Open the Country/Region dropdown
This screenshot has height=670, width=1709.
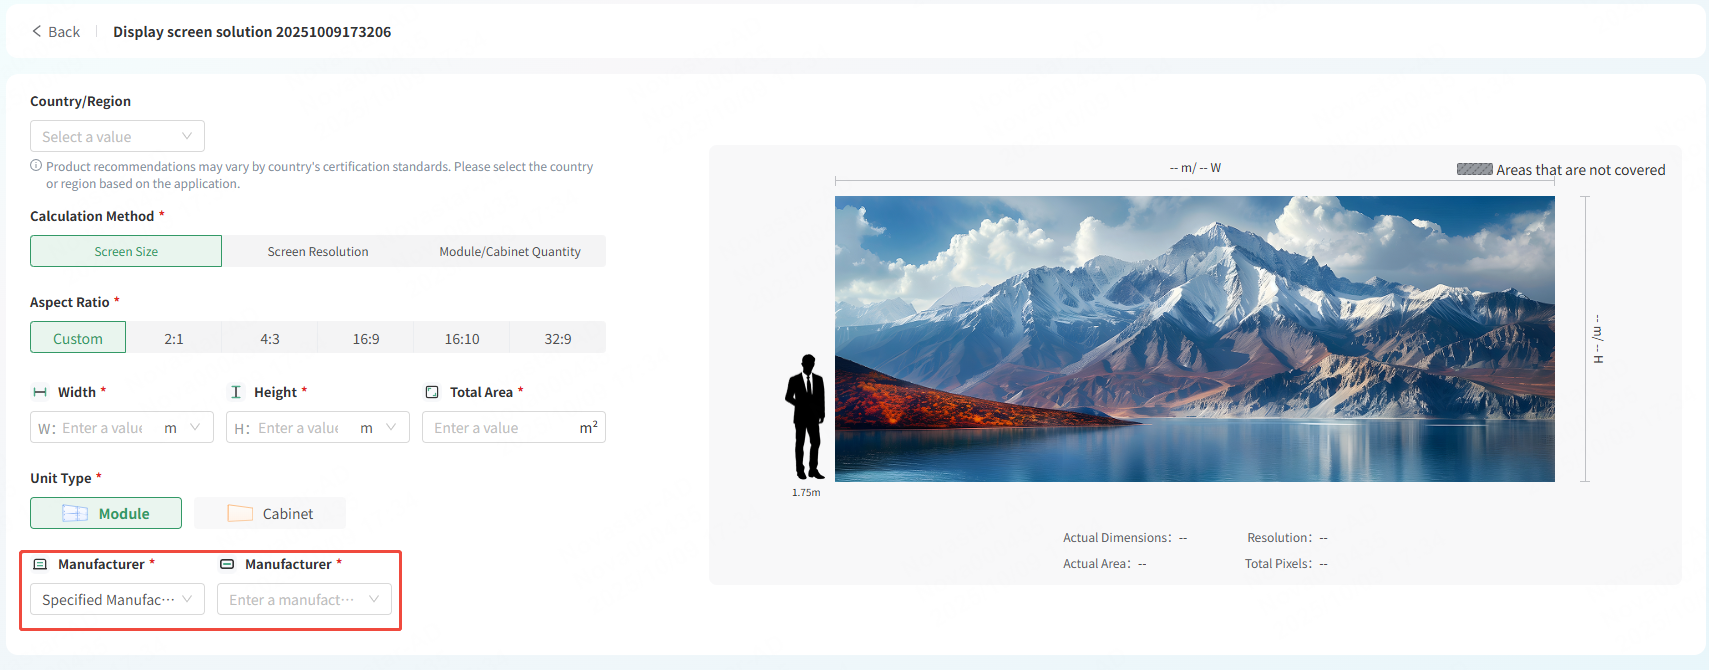pos(117,136)
